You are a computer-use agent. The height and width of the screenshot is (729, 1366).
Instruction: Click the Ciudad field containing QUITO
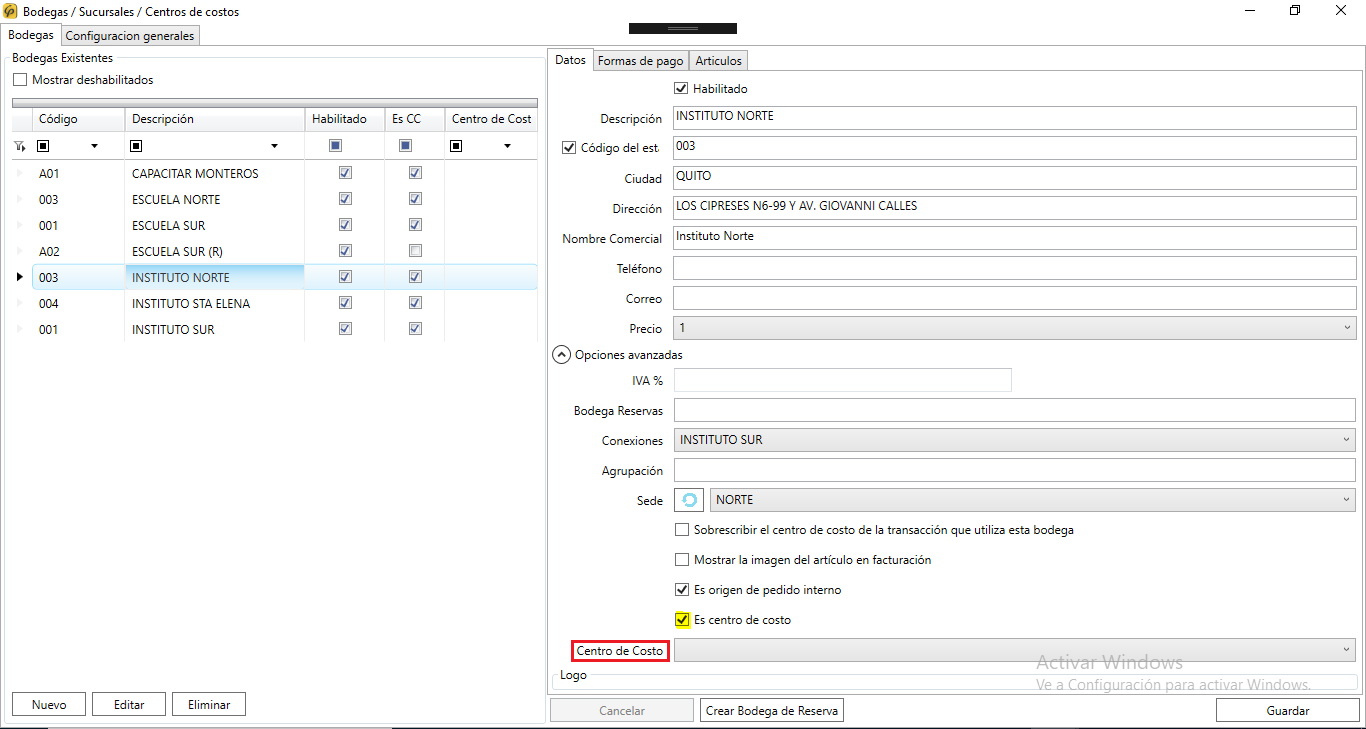pyautogui.click(x=1014, y=178)
